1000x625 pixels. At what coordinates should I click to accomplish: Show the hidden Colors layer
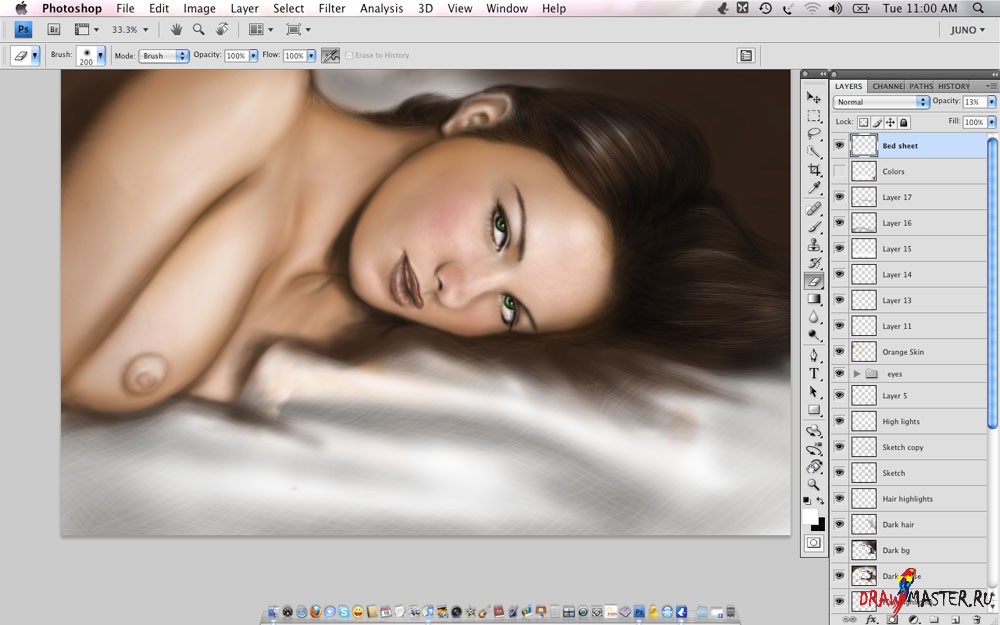(x=839, y=171)
